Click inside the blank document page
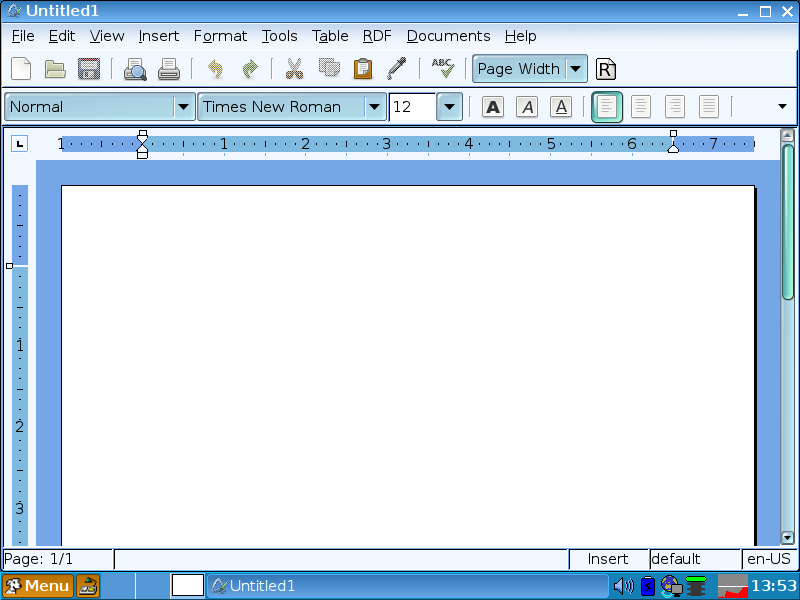Image resolution: width=800 pixels, height=600 pixels. tap(408, 365)
